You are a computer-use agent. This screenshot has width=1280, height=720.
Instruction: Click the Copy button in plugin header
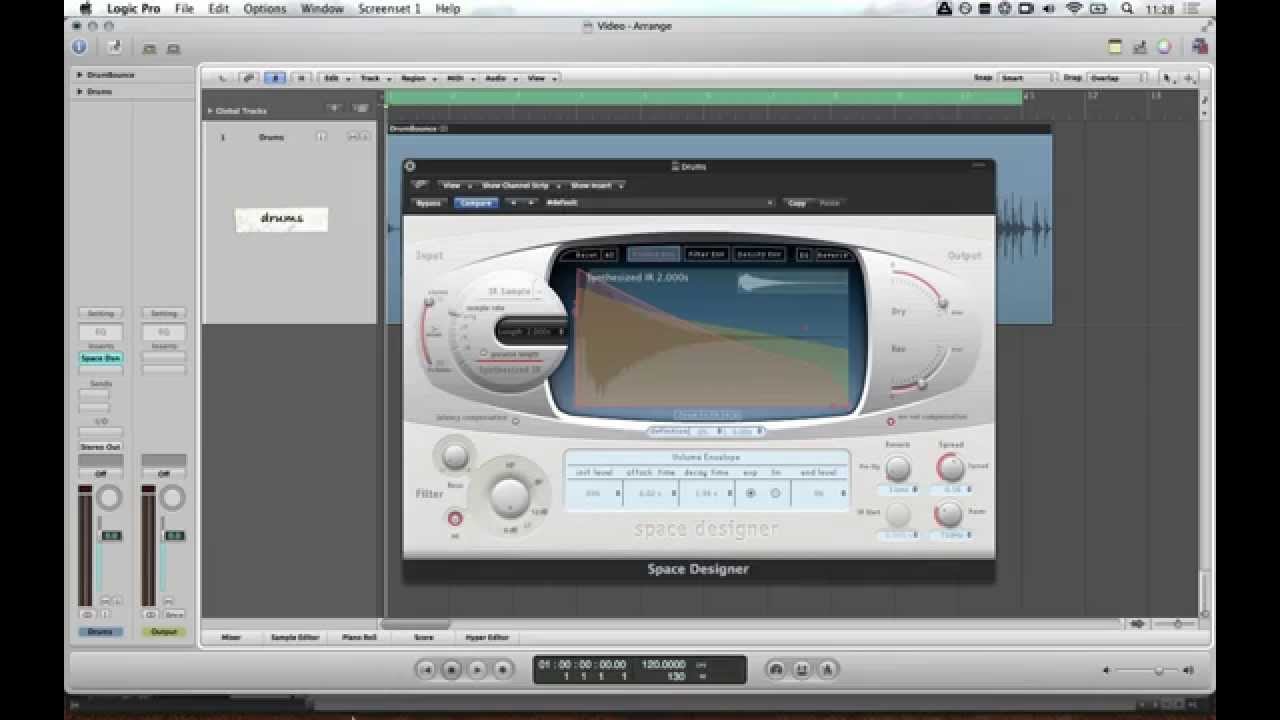click(x=797, y=203)
